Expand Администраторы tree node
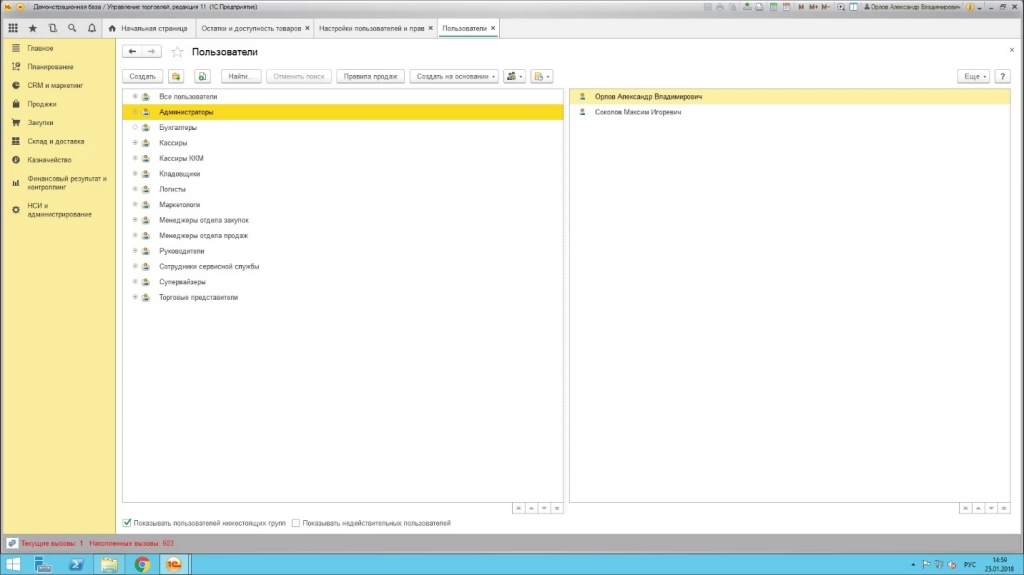Screen dimensions: 1024x575 (135, 112)
